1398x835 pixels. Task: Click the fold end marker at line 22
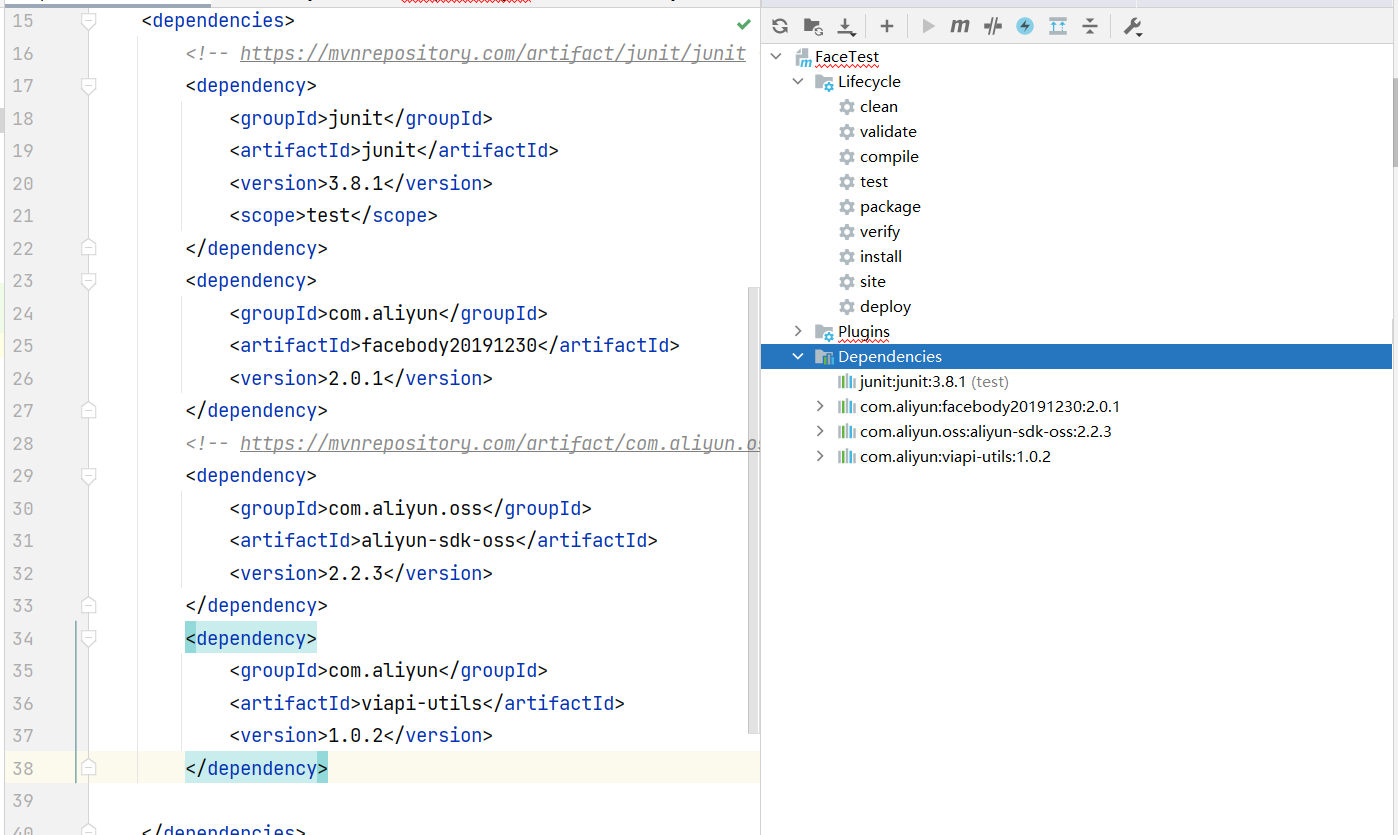89,248
